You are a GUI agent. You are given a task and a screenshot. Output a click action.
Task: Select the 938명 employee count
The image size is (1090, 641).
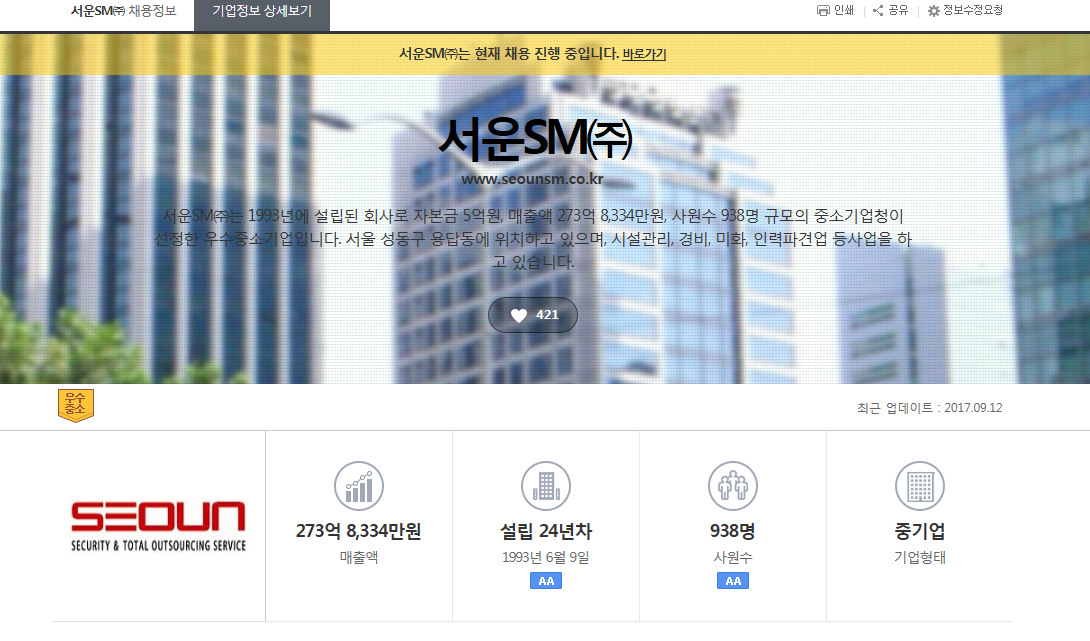[x=733, y=531]
